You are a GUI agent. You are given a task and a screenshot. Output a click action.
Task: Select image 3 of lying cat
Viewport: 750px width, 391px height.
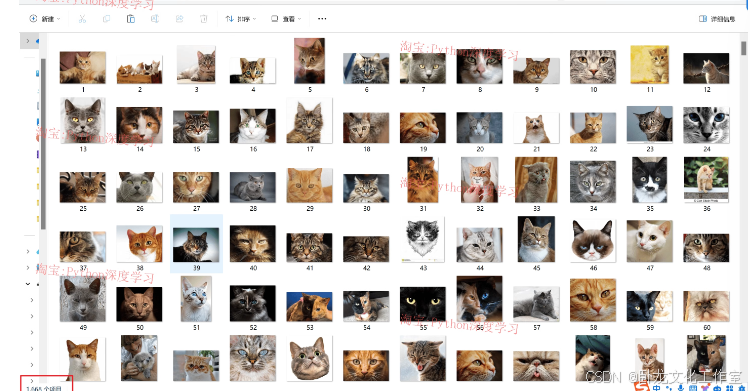tap(196, 64)
